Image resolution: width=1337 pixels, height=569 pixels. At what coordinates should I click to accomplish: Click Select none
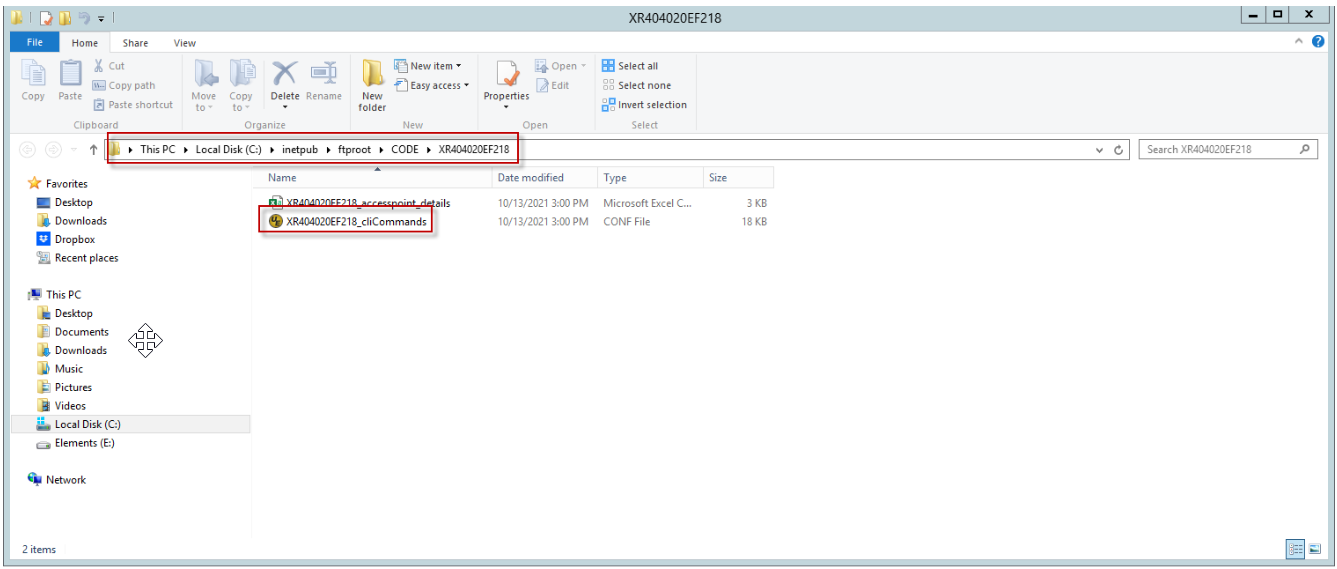click(636, 85)
